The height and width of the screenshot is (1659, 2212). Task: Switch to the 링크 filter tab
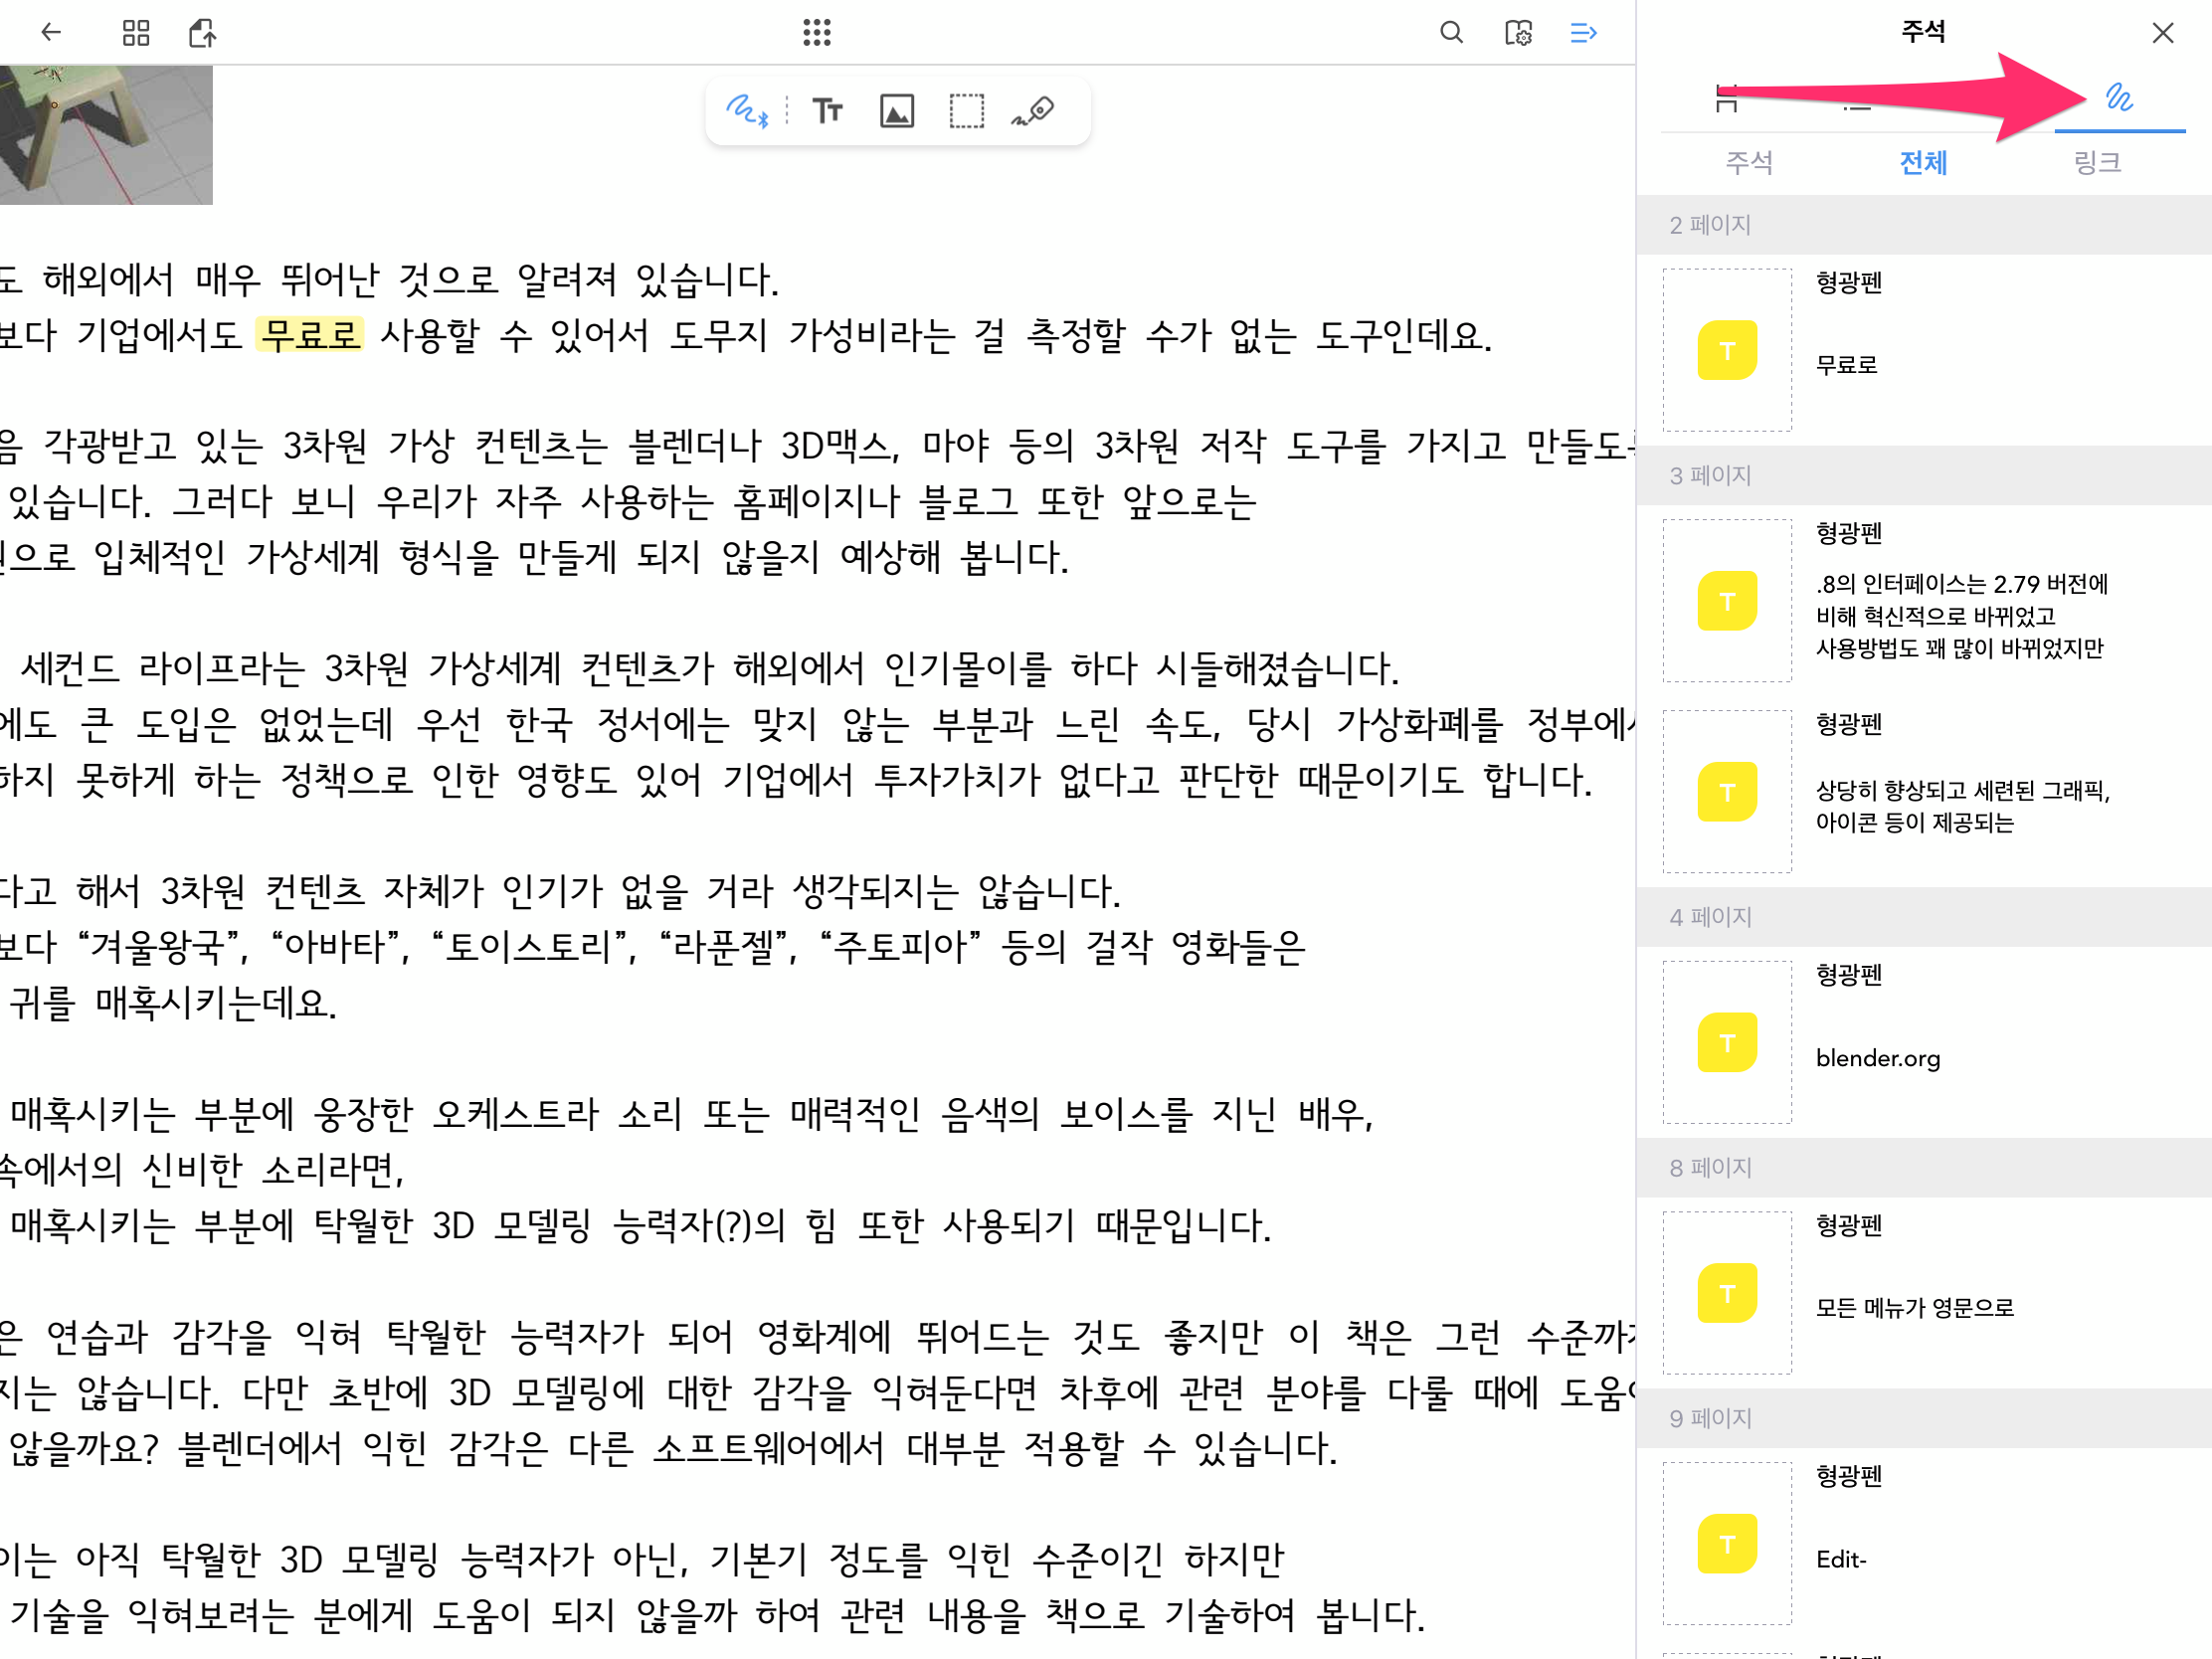click(2096, 162)
